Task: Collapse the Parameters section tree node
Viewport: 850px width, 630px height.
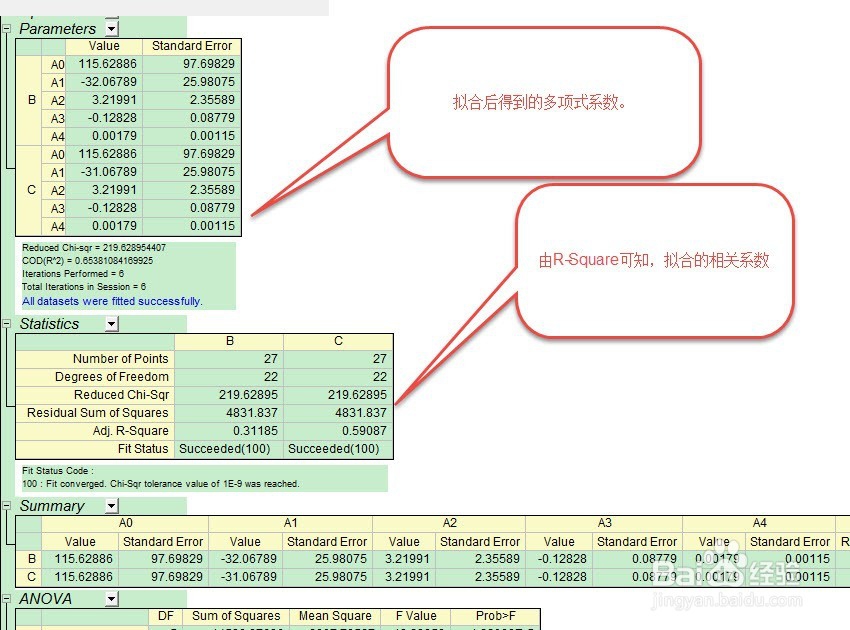Action: click(7, 29)
